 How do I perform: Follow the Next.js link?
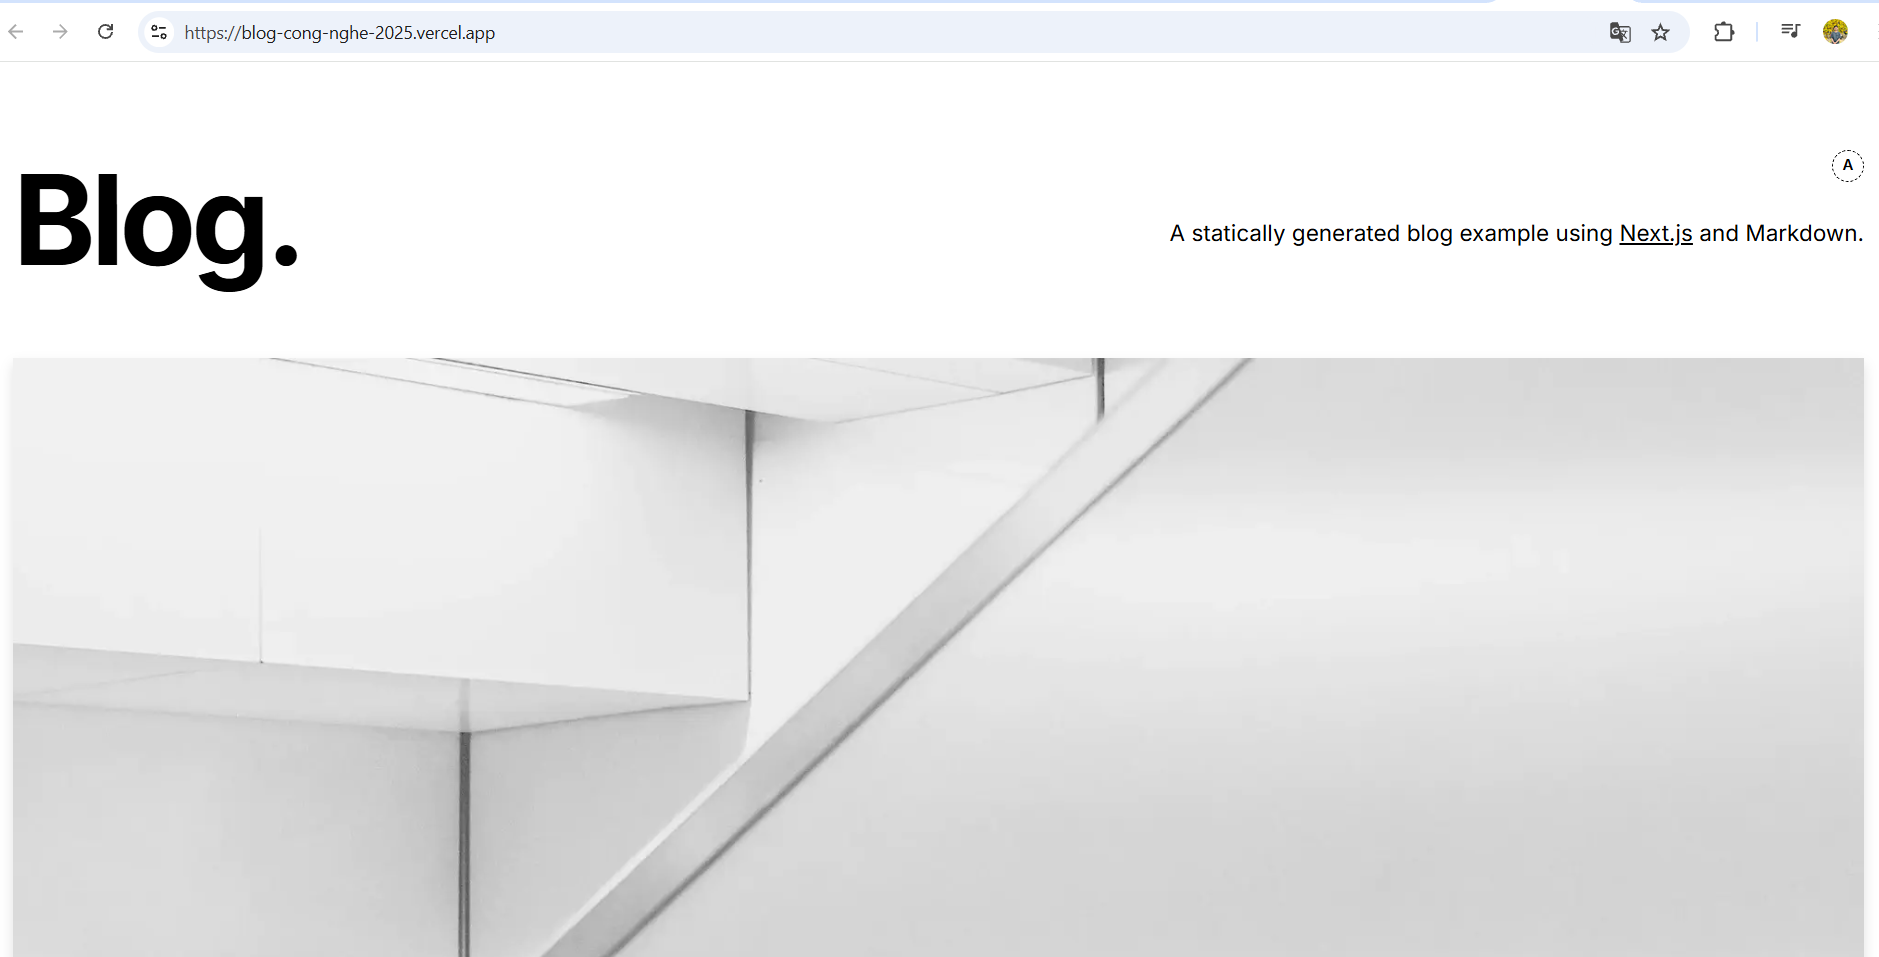[x=1656, y=233]
